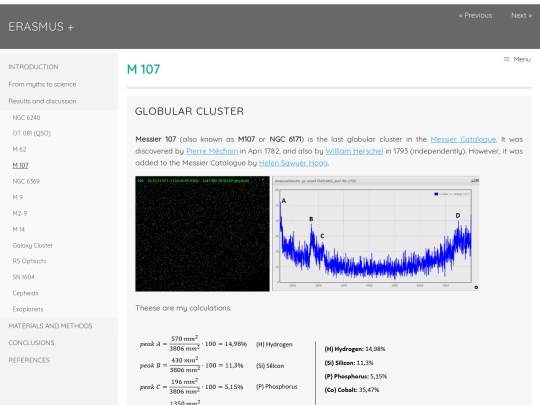540x405 pixels.
Task: Go to the Previous page
Action: [475, 15]
